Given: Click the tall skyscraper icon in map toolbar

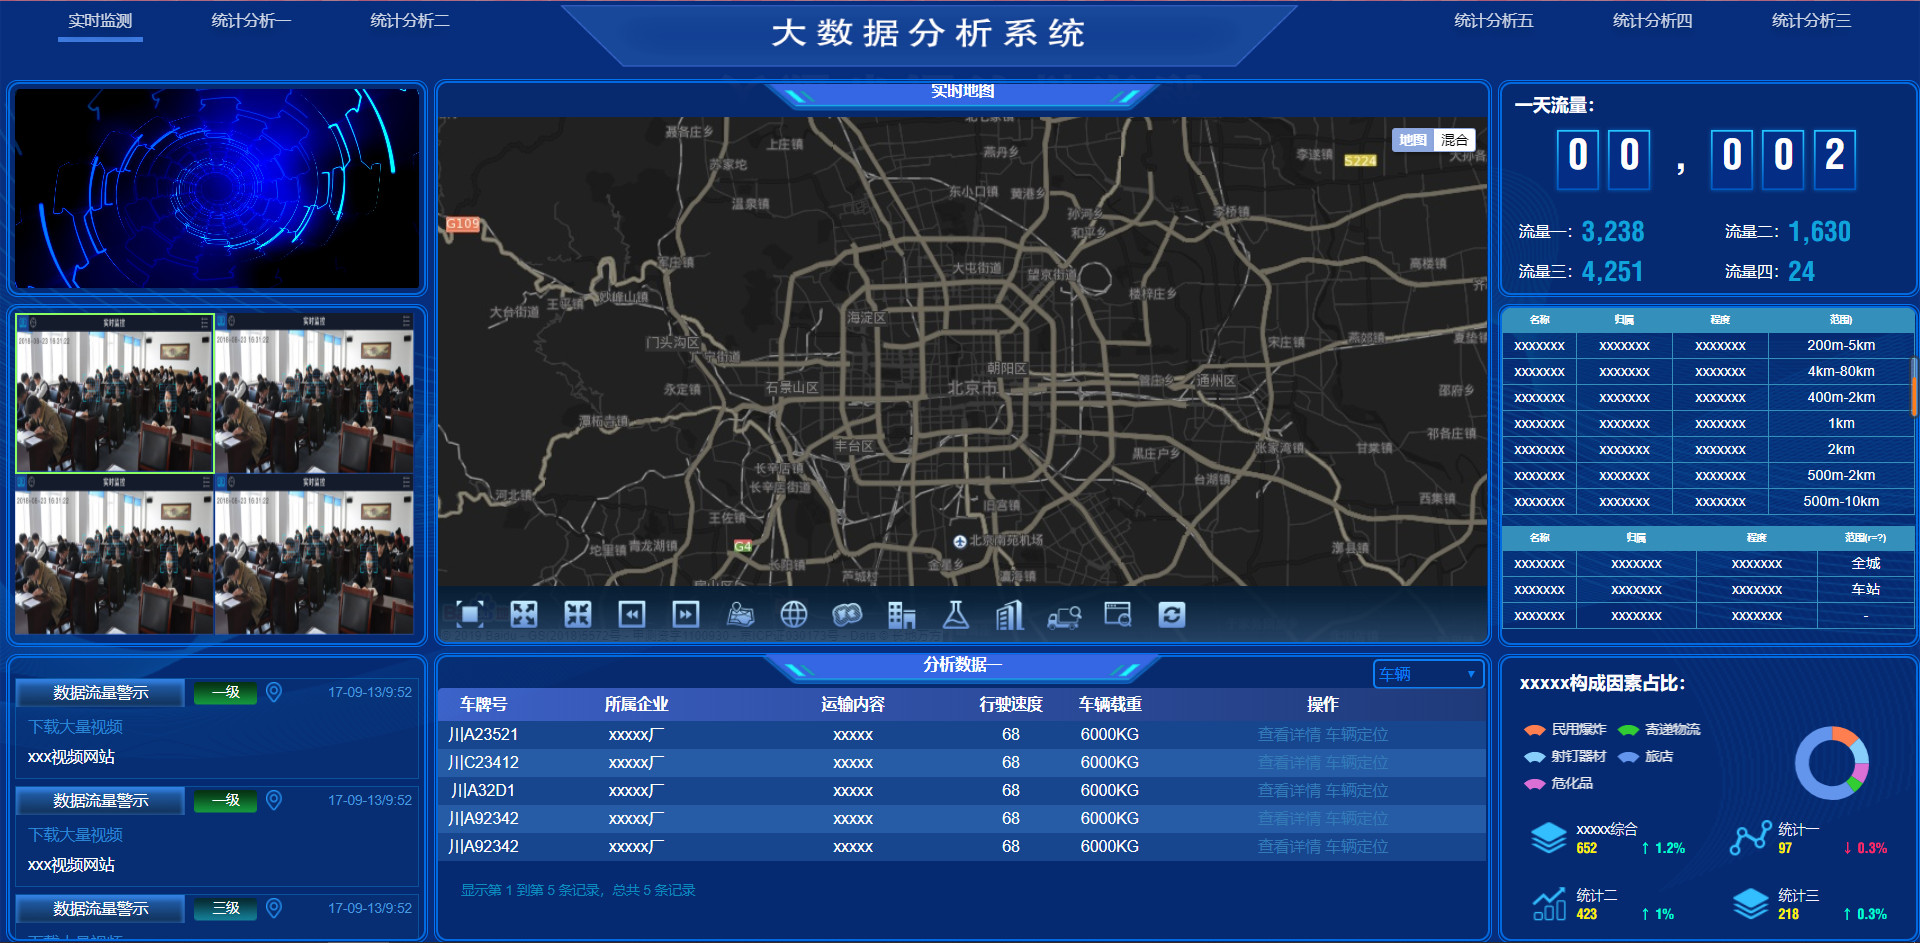Looking at the screenshot, I should 1010,615.
